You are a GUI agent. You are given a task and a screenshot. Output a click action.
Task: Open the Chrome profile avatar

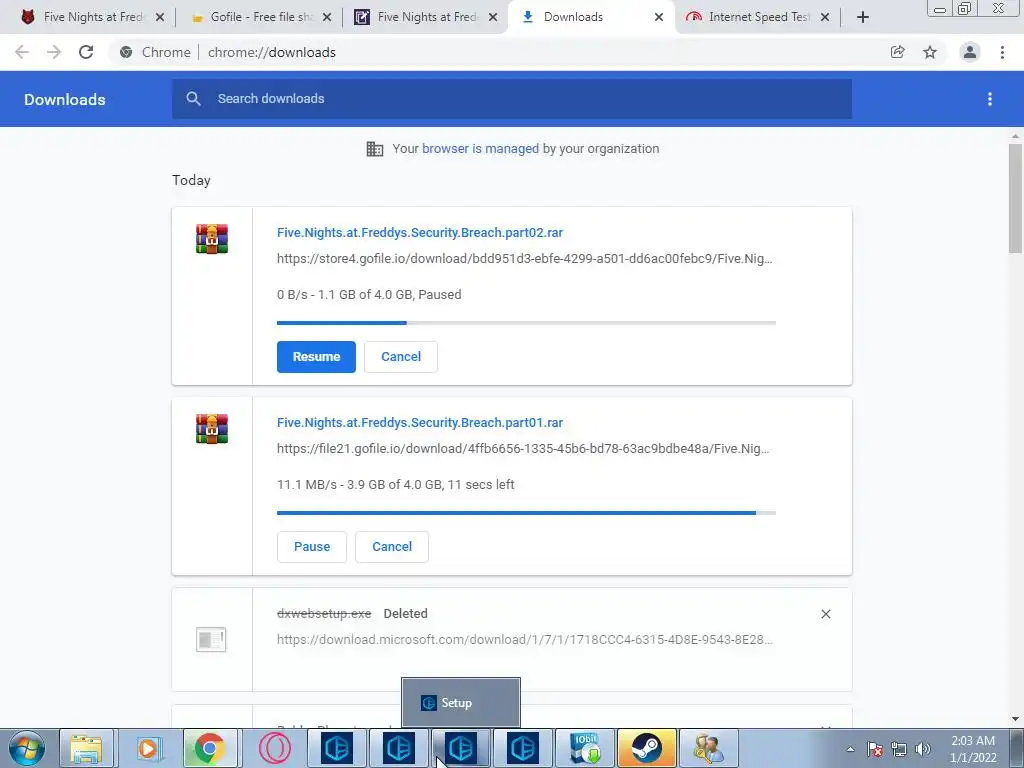pos(970,52)
